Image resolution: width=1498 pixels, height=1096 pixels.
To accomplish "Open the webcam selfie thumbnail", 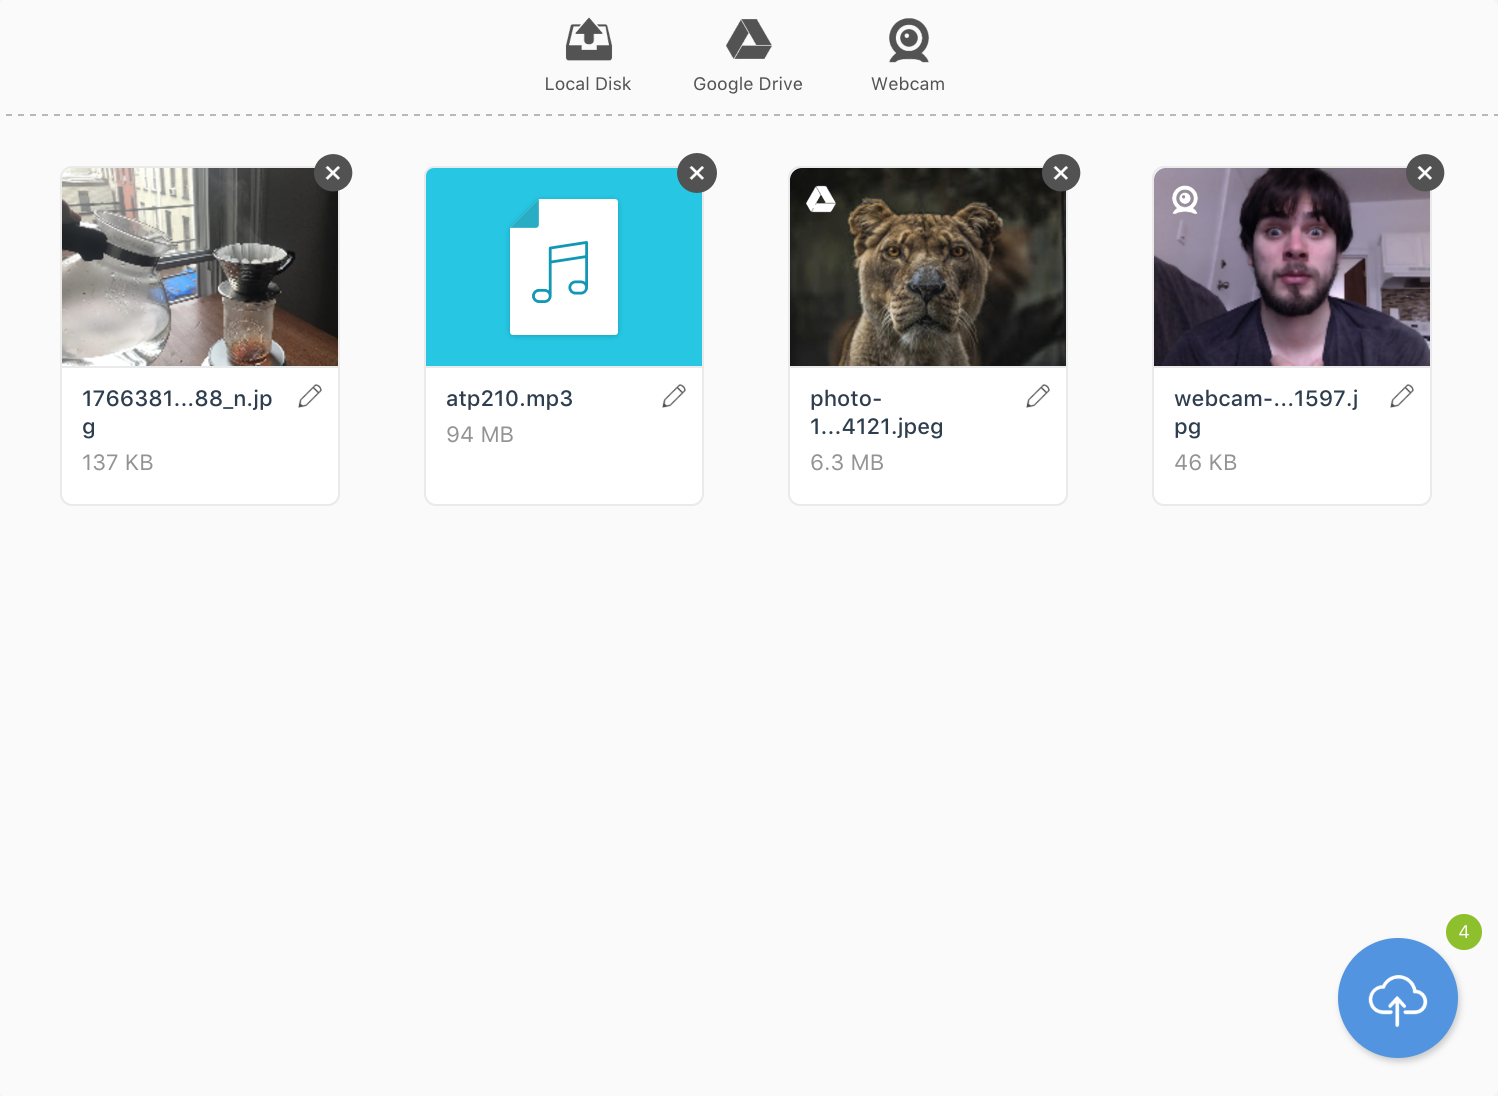I will click(x=1292, y=267).
